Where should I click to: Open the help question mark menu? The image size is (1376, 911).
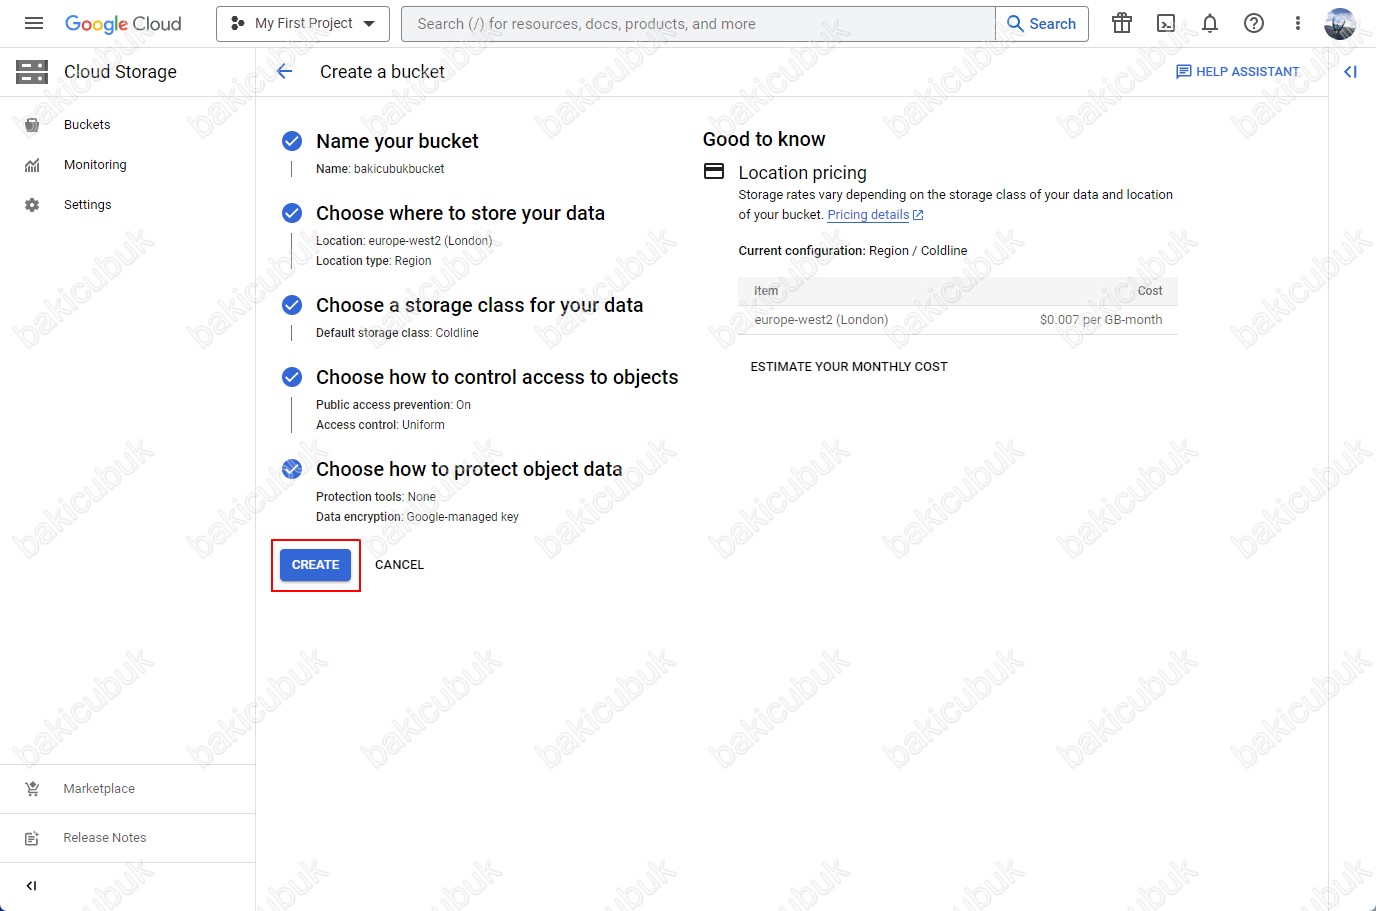1254,23
